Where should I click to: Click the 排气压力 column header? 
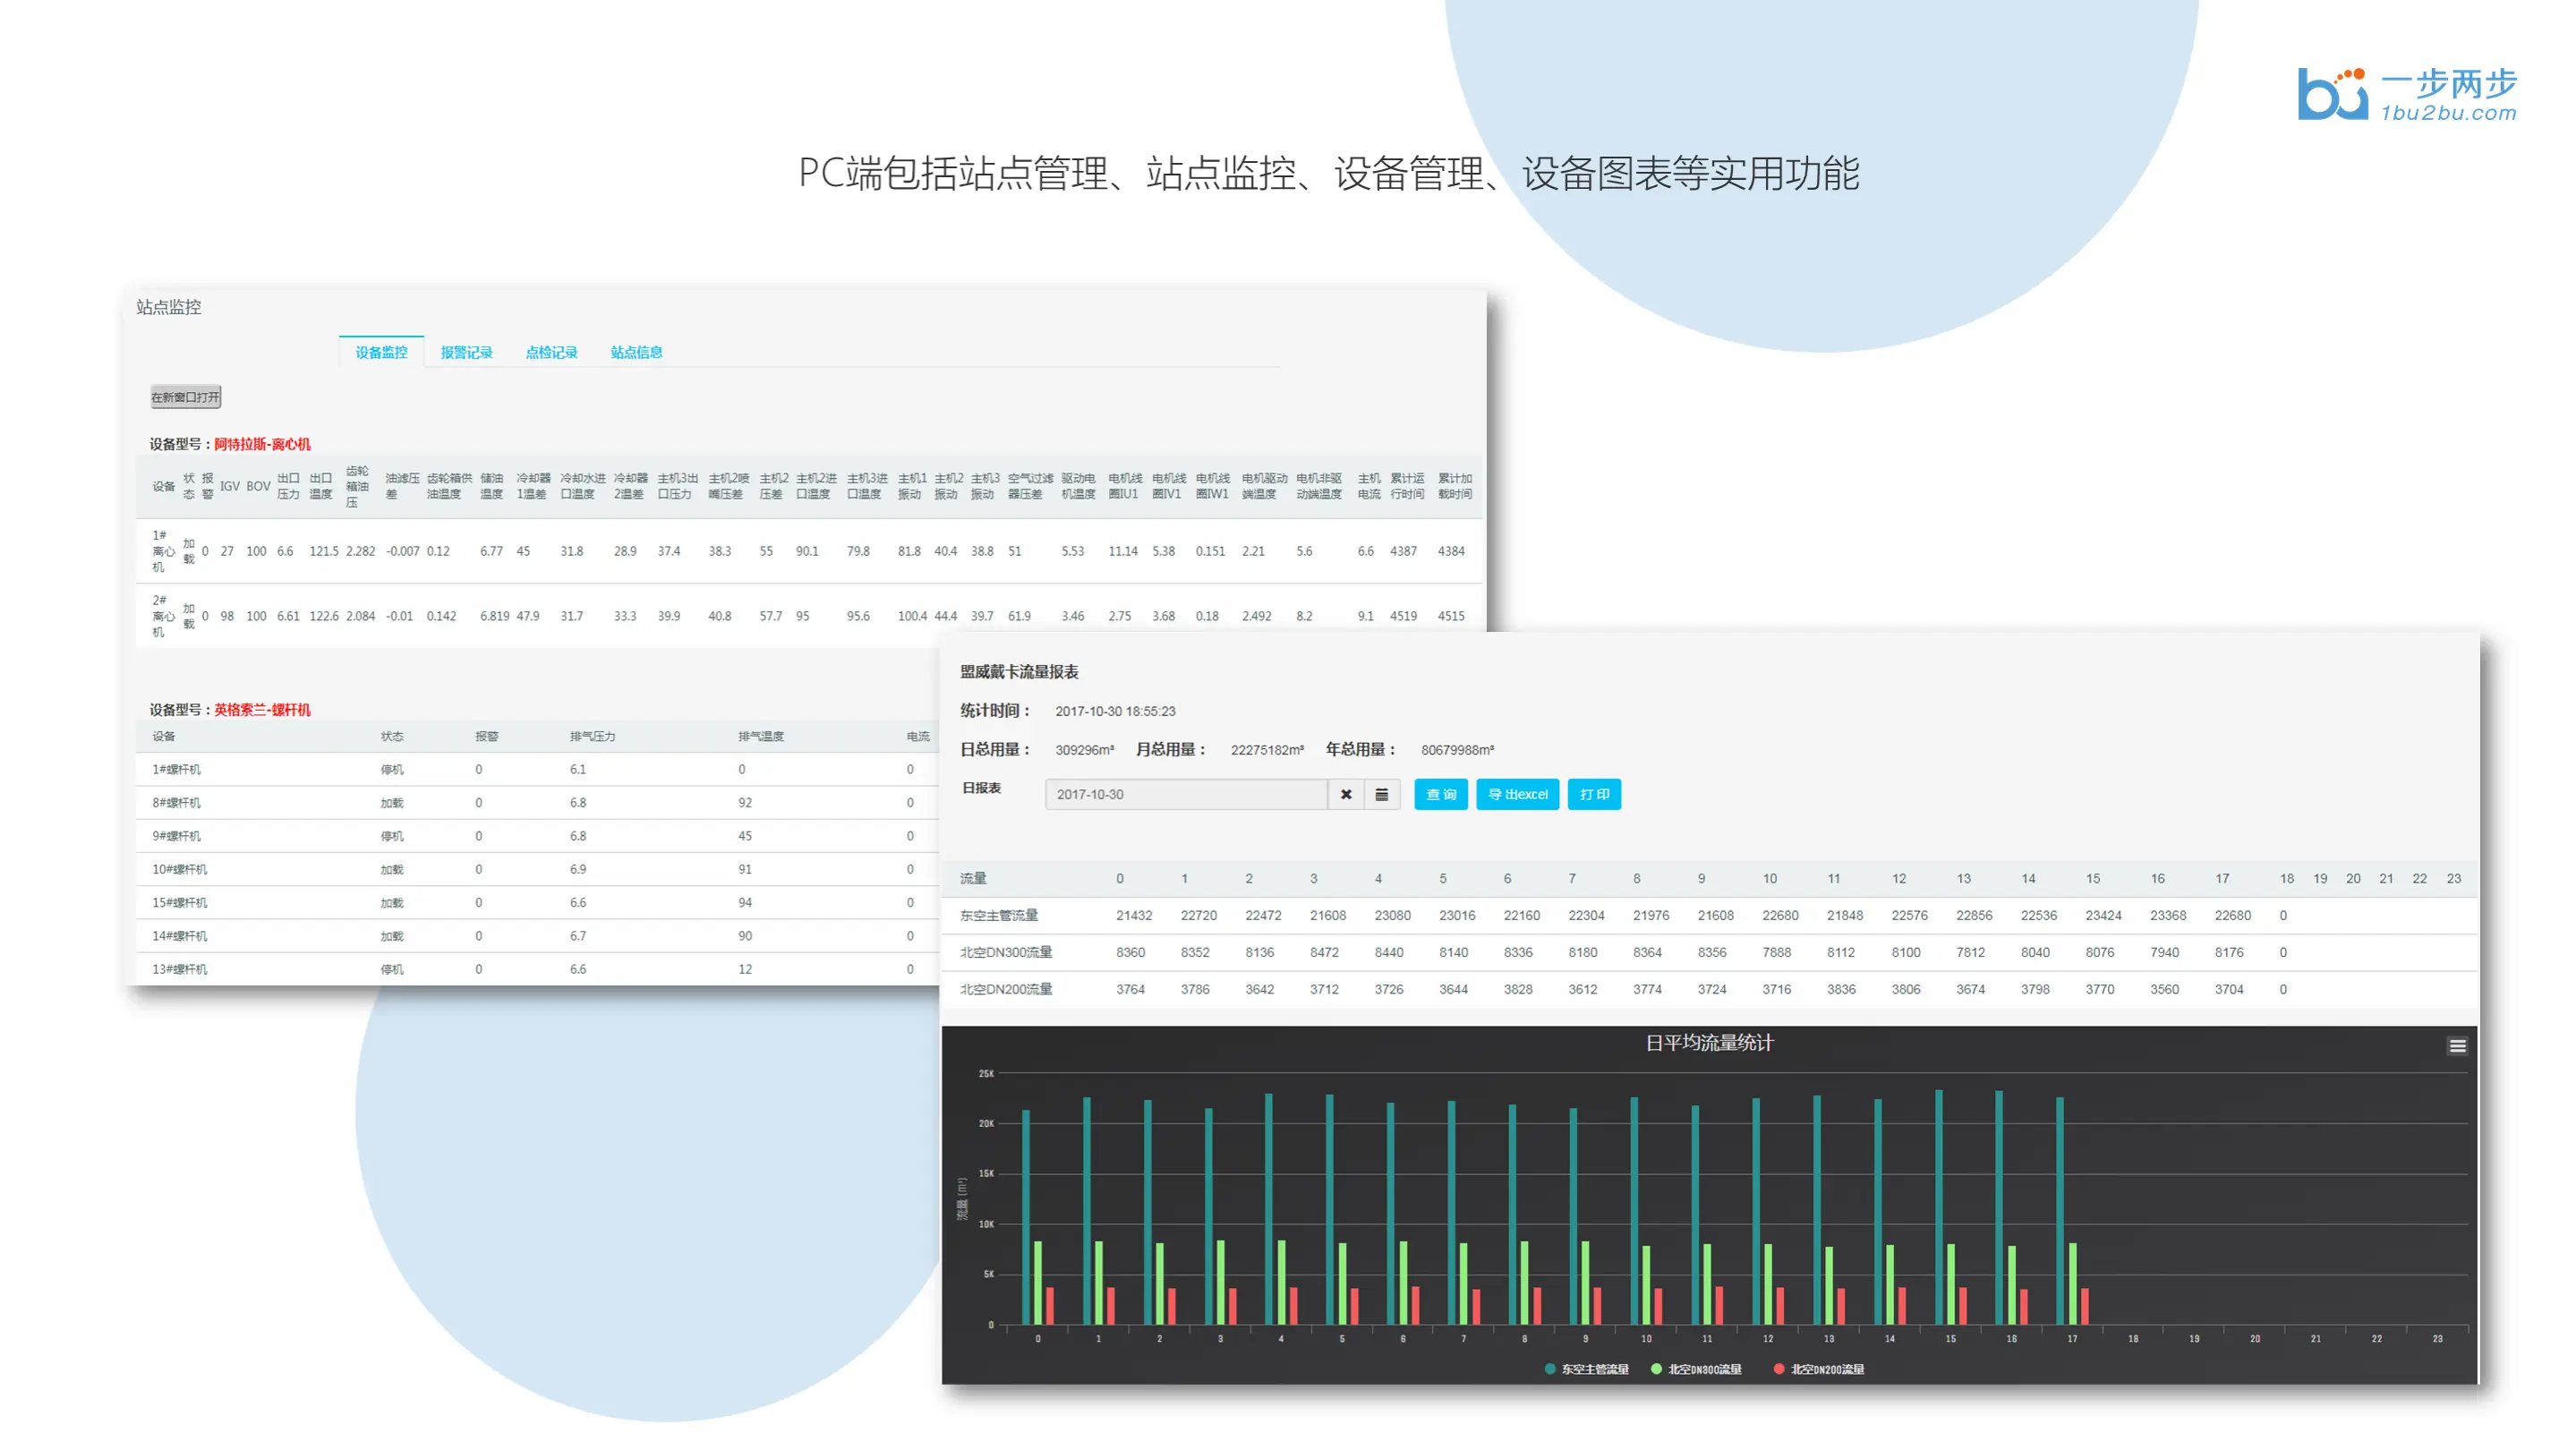[x=592, y=736]
